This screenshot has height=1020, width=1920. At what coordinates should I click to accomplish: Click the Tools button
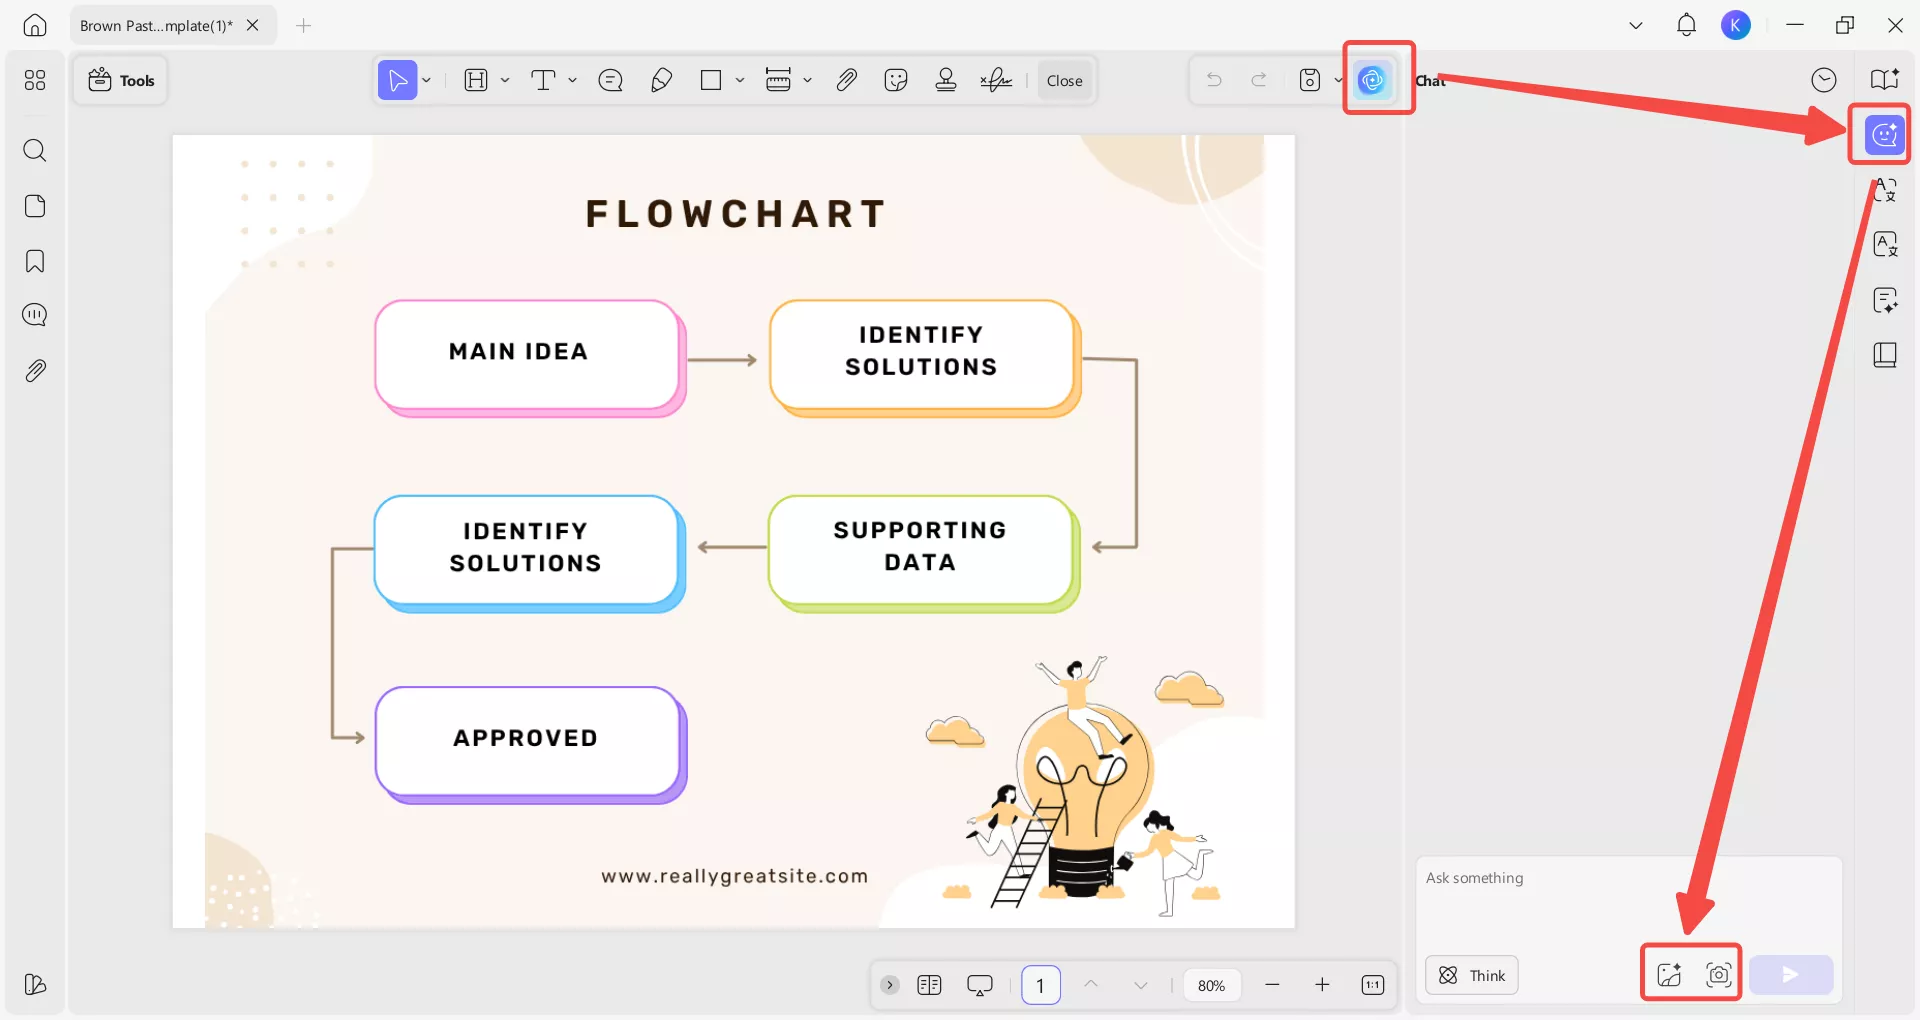[121, 81]
